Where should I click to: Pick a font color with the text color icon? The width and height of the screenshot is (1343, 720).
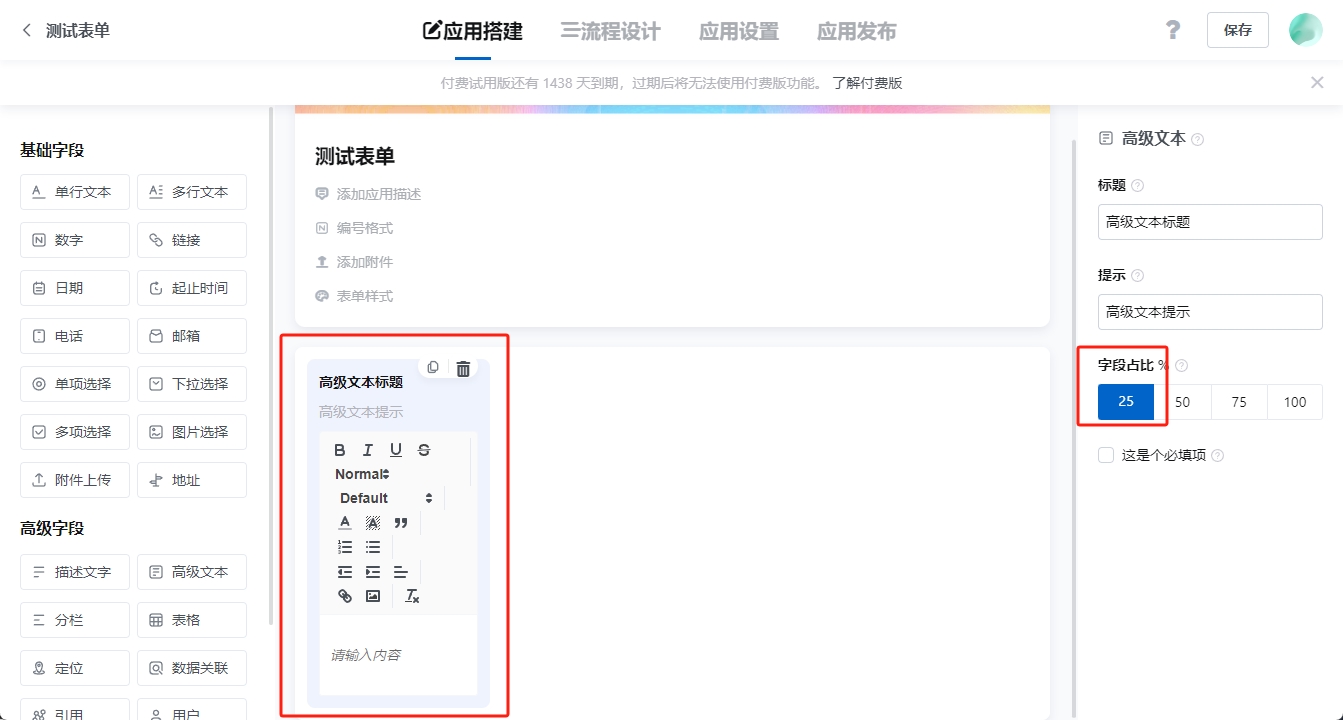345,522
